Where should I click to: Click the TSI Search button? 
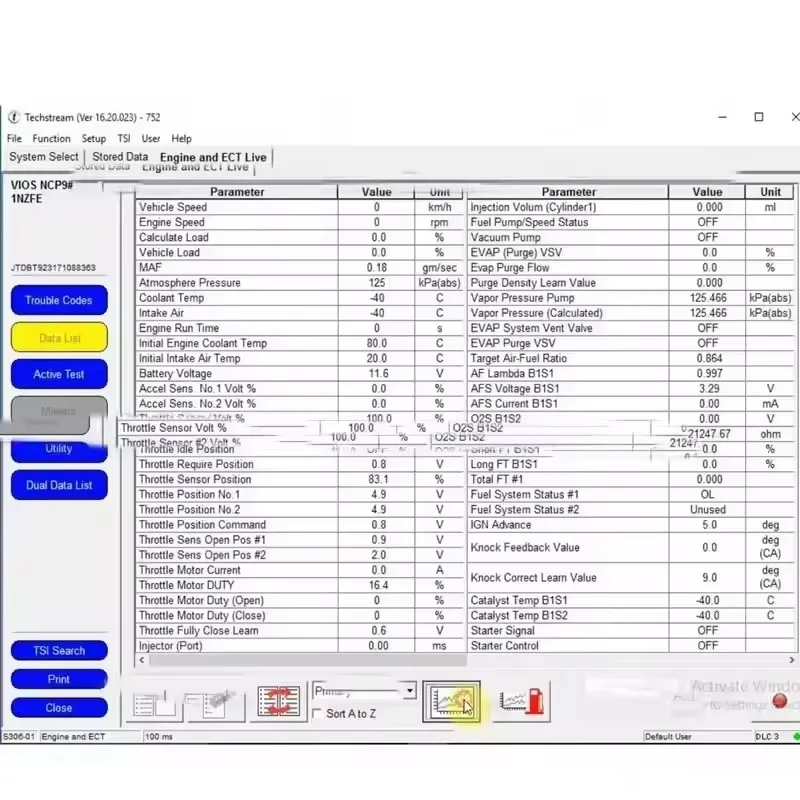[58, 650]
